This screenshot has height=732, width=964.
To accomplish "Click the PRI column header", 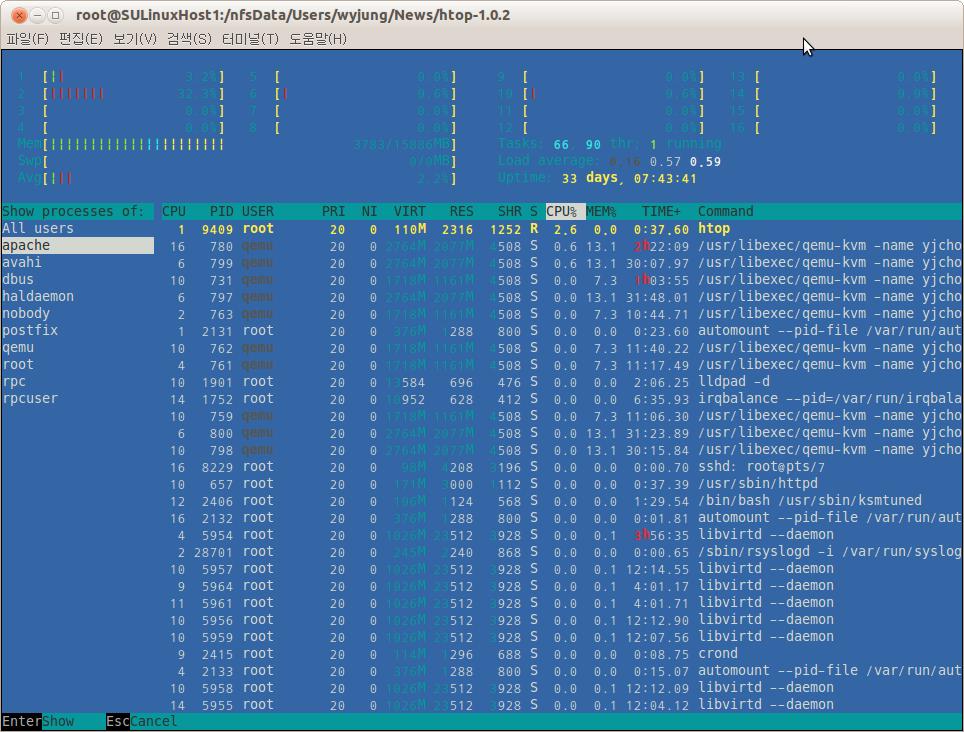I will 333,211.
